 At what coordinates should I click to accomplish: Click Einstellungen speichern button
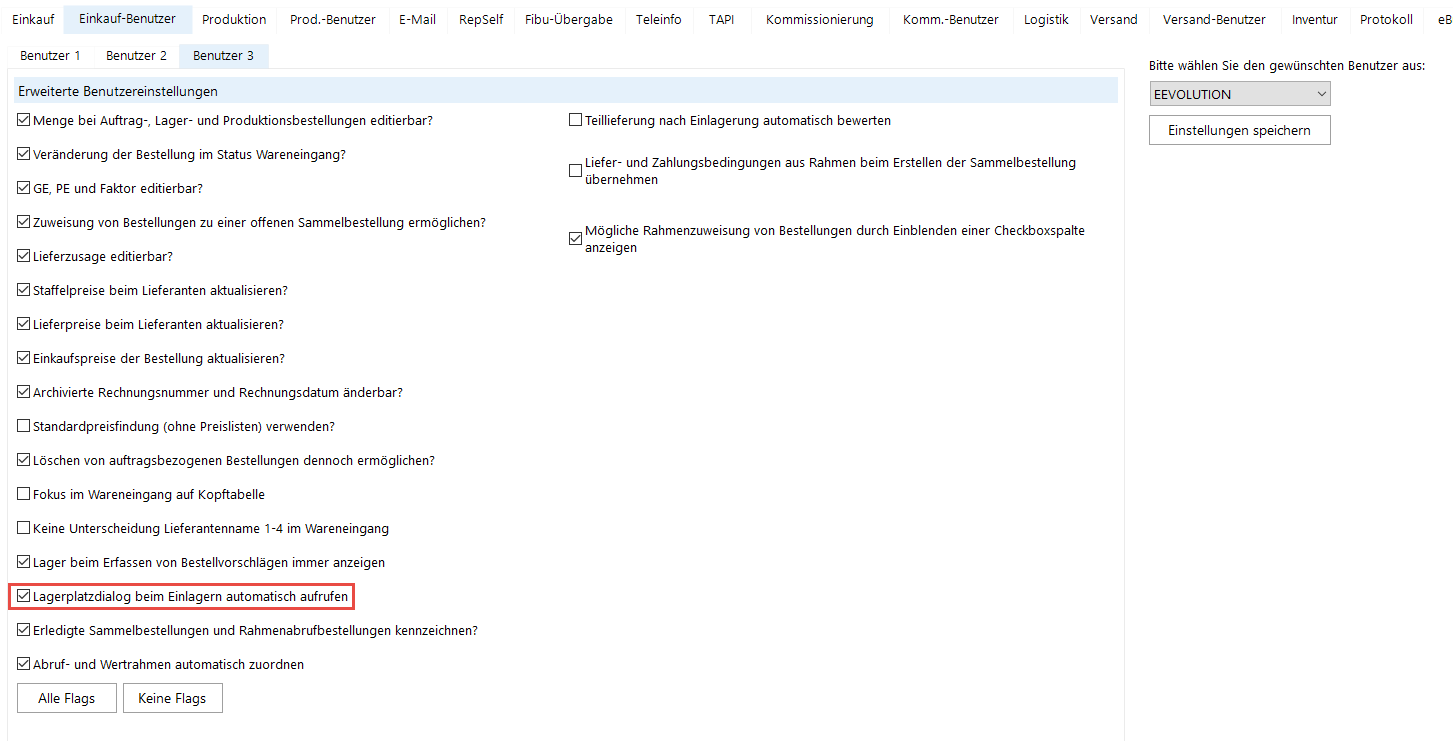click(1239, 130)
